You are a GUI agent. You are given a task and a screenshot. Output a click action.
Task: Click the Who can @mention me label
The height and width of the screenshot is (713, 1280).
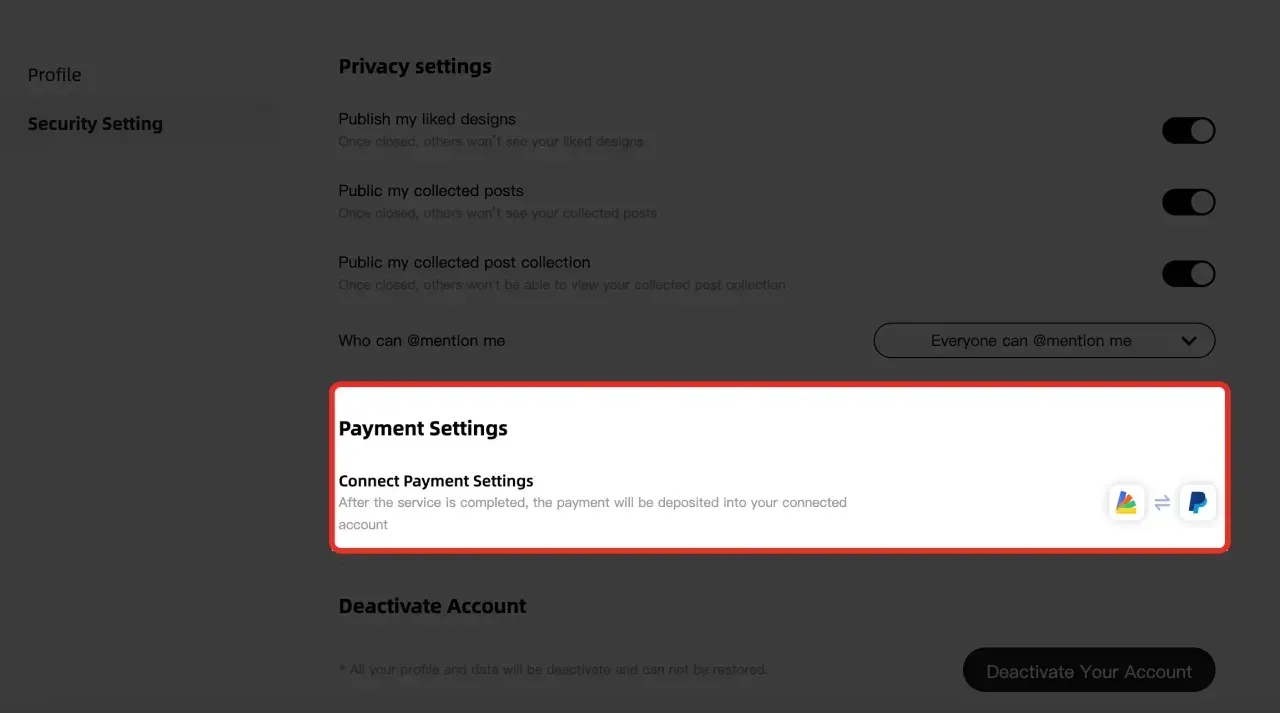coord(421,341)
